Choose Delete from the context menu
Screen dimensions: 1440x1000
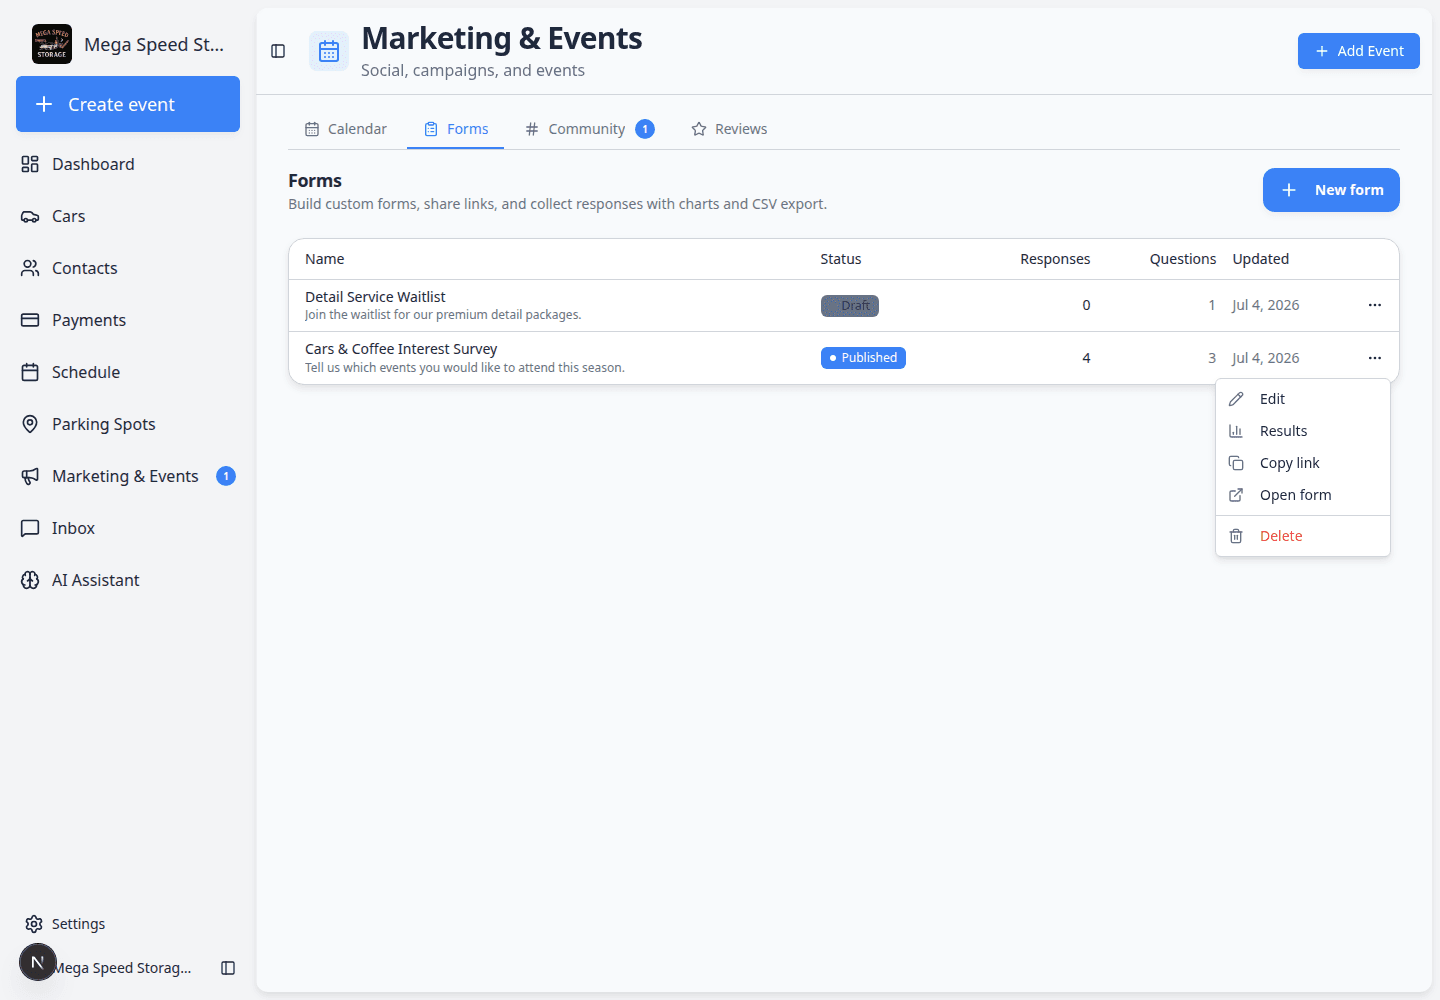1303,536
